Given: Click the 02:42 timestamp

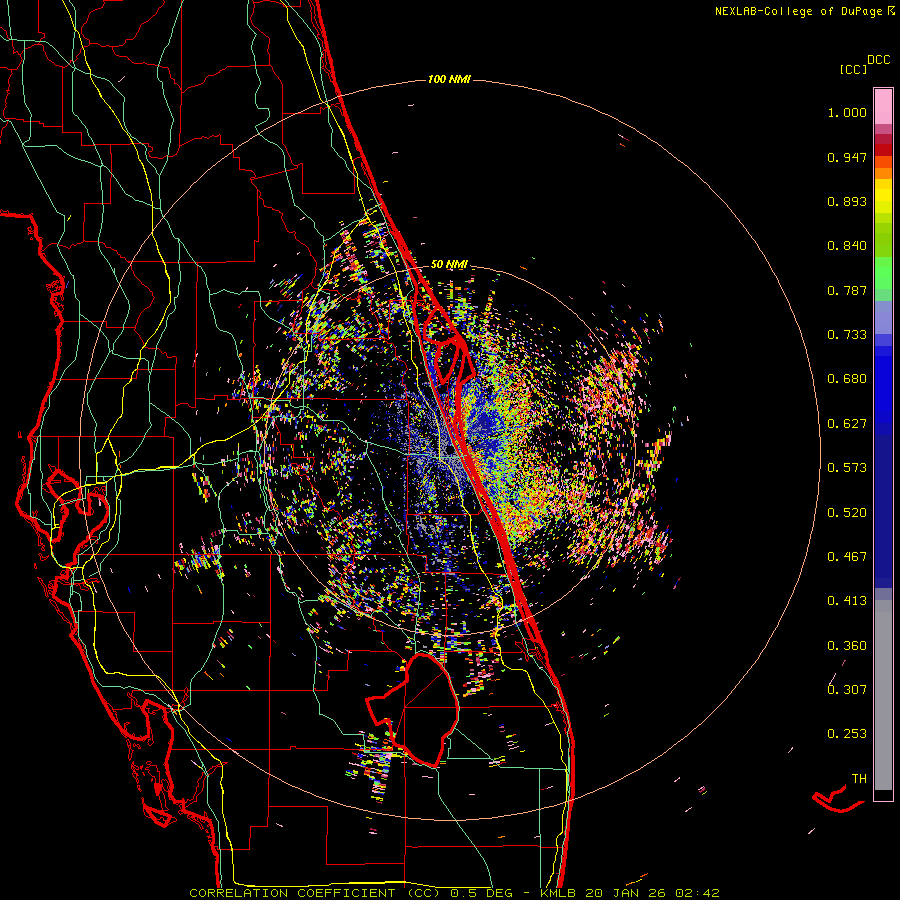Looking at the screenshot, I should pyautogui.click(x=697, y=893).
